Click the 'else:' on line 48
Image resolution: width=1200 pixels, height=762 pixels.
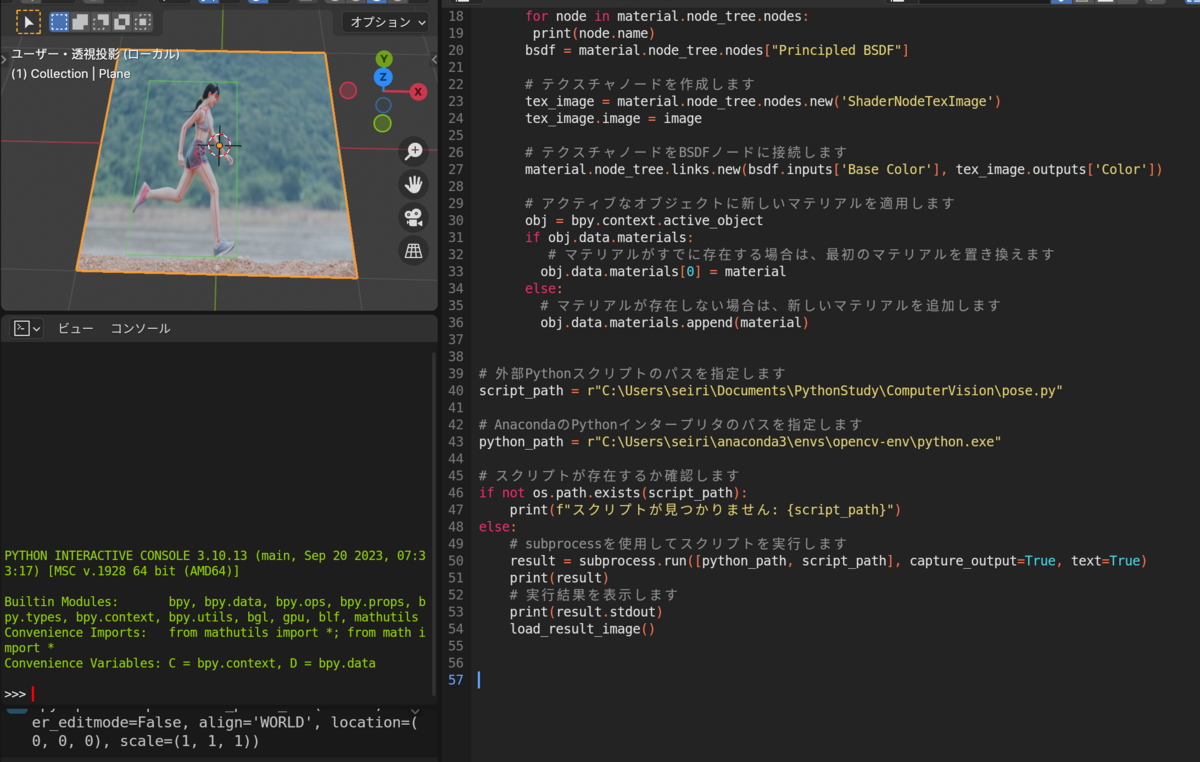click(x=497, y=526)
